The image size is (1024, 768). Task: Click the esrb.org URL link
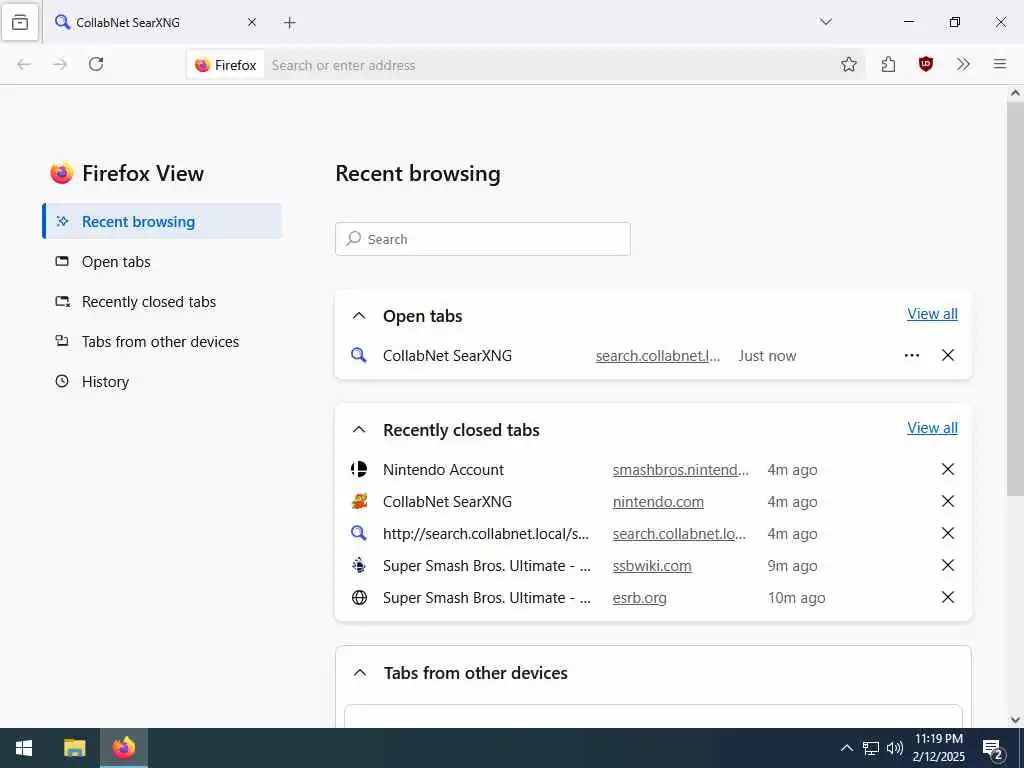[x=639, y=598]
